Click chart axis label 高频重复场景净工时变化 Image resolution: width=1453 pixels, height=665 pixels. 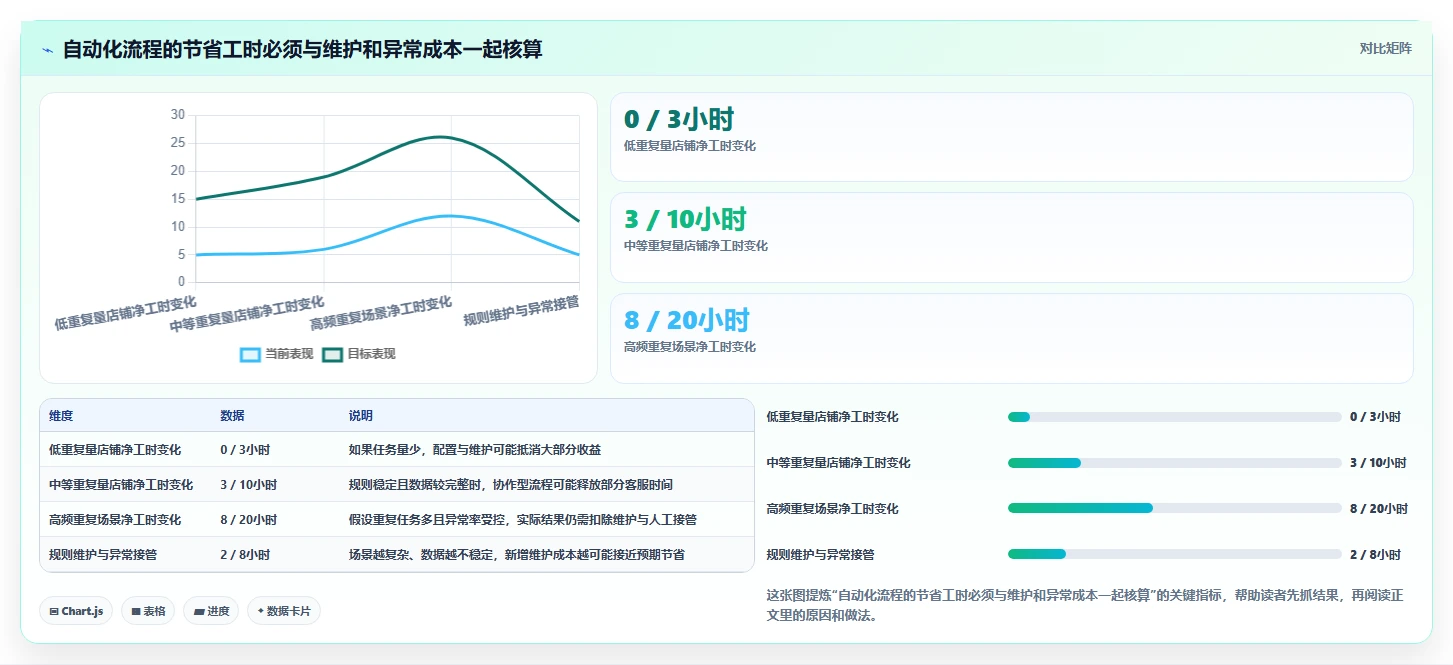(381, 314)
